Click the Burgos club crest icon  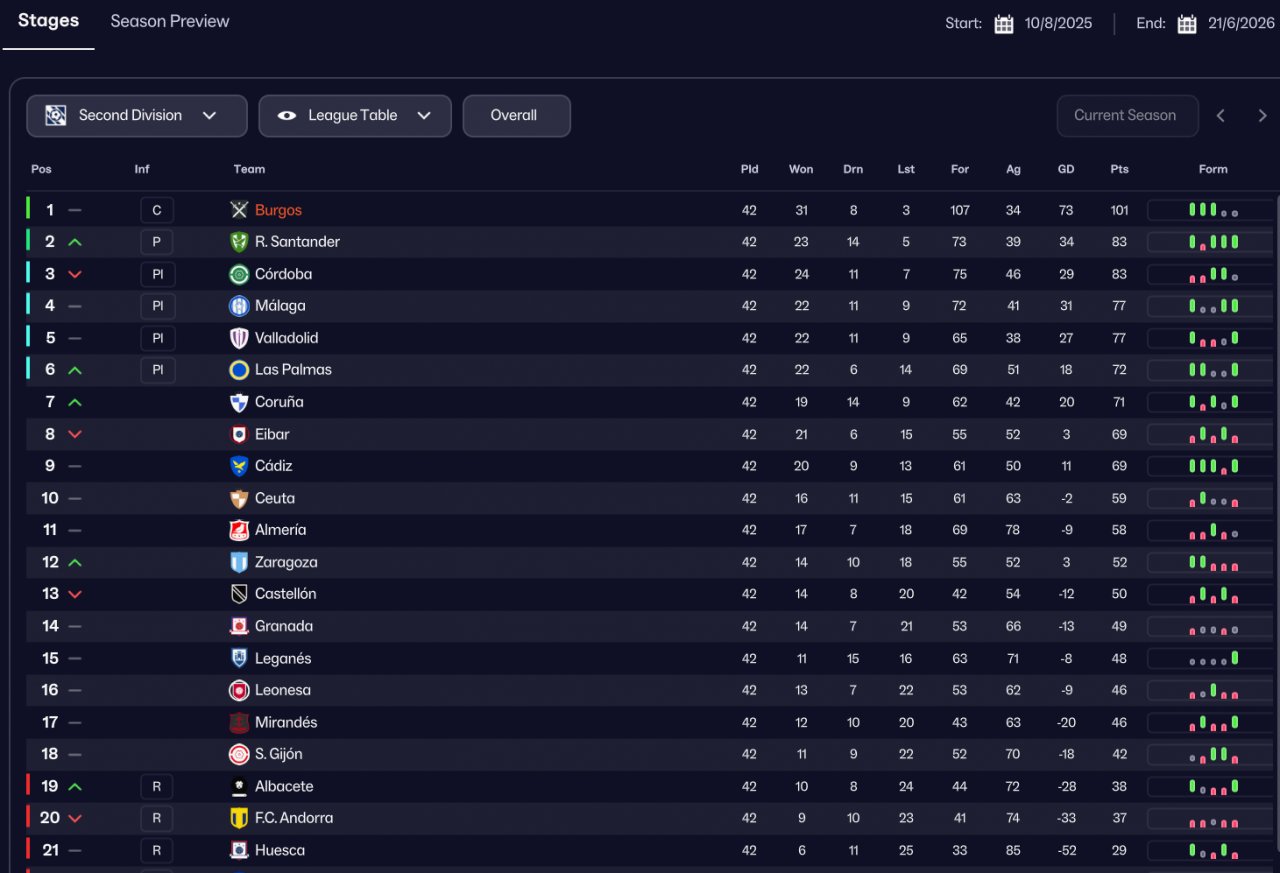click(x=239, y=210)
